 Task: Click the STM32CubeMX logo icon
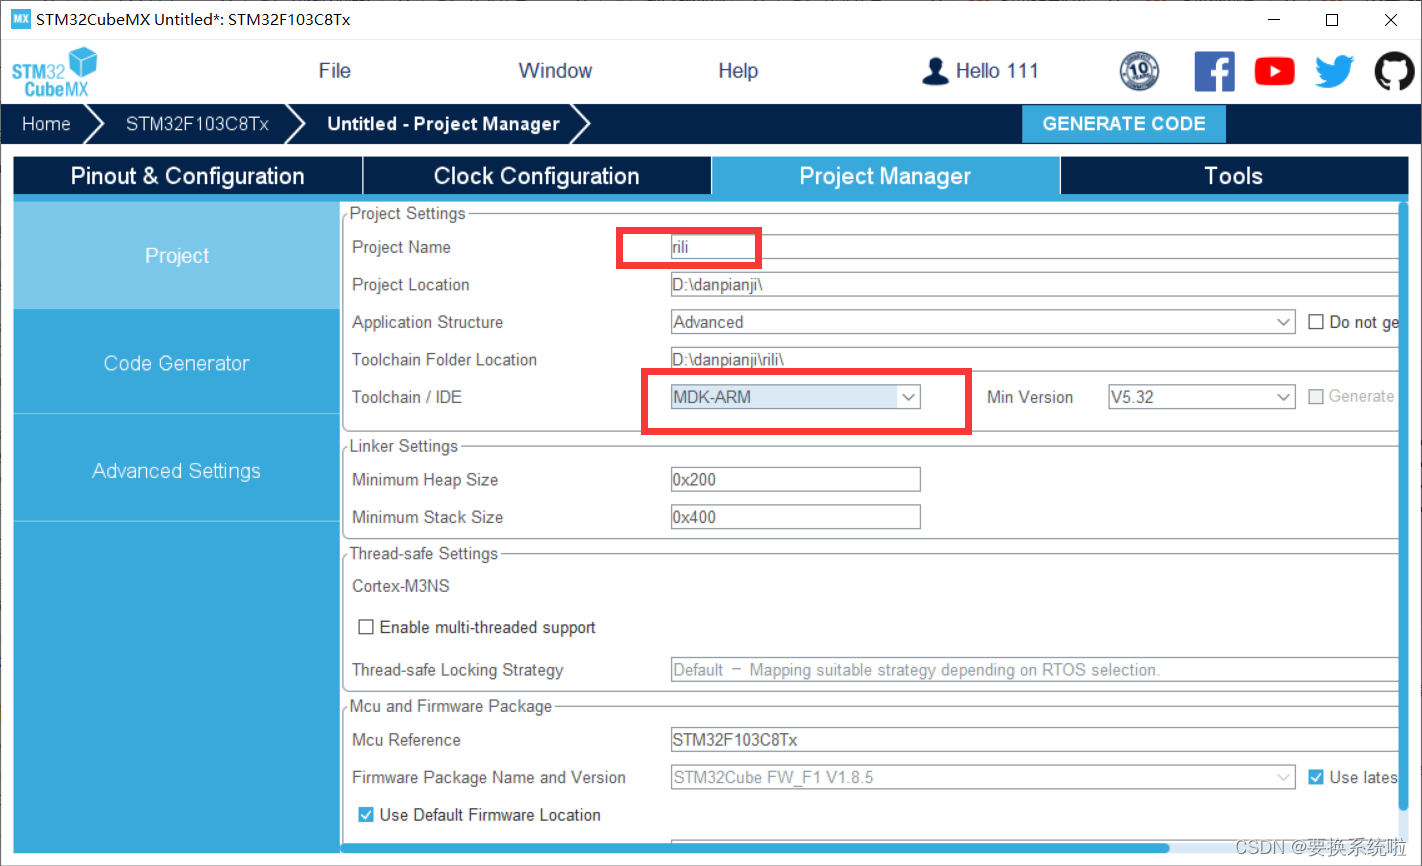(x=55, y=72)
